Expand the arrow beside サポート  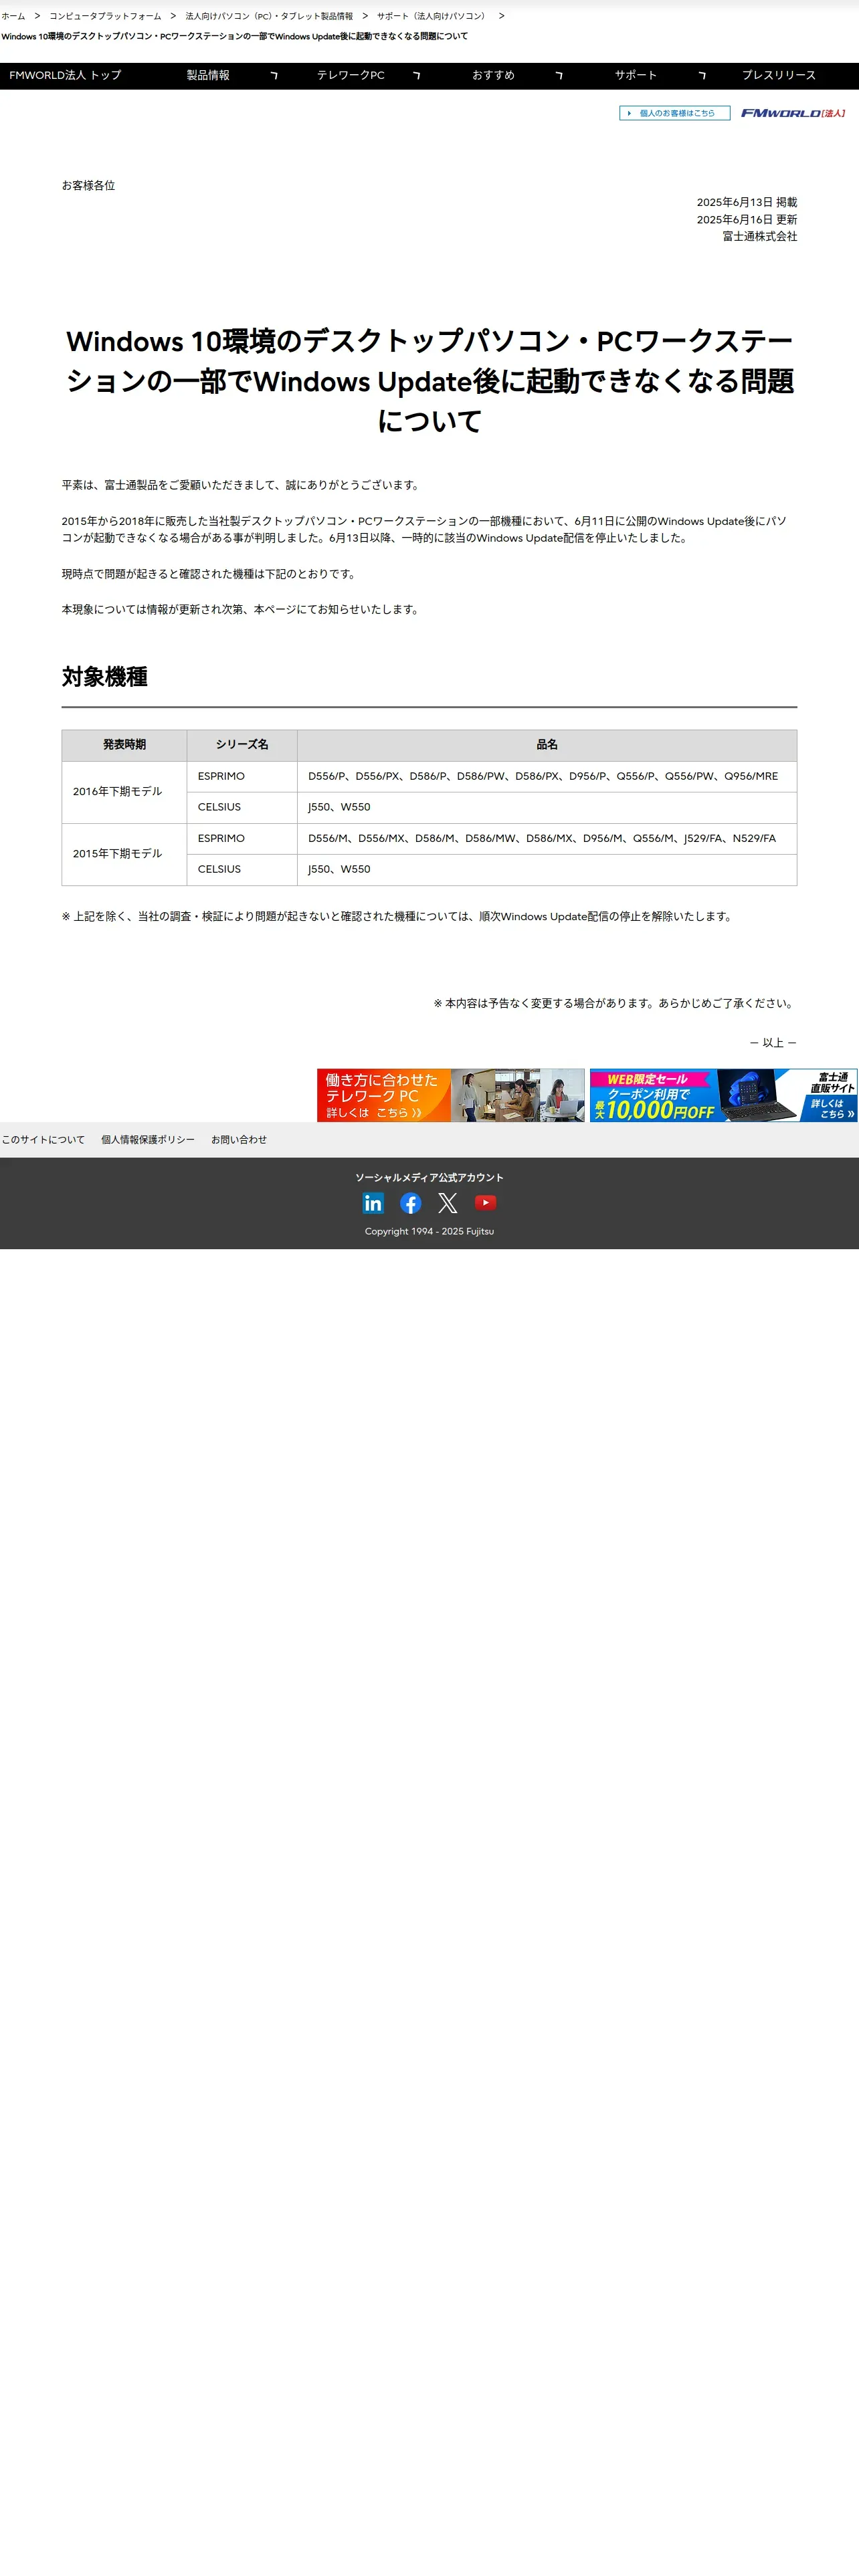tap(702, 76)
